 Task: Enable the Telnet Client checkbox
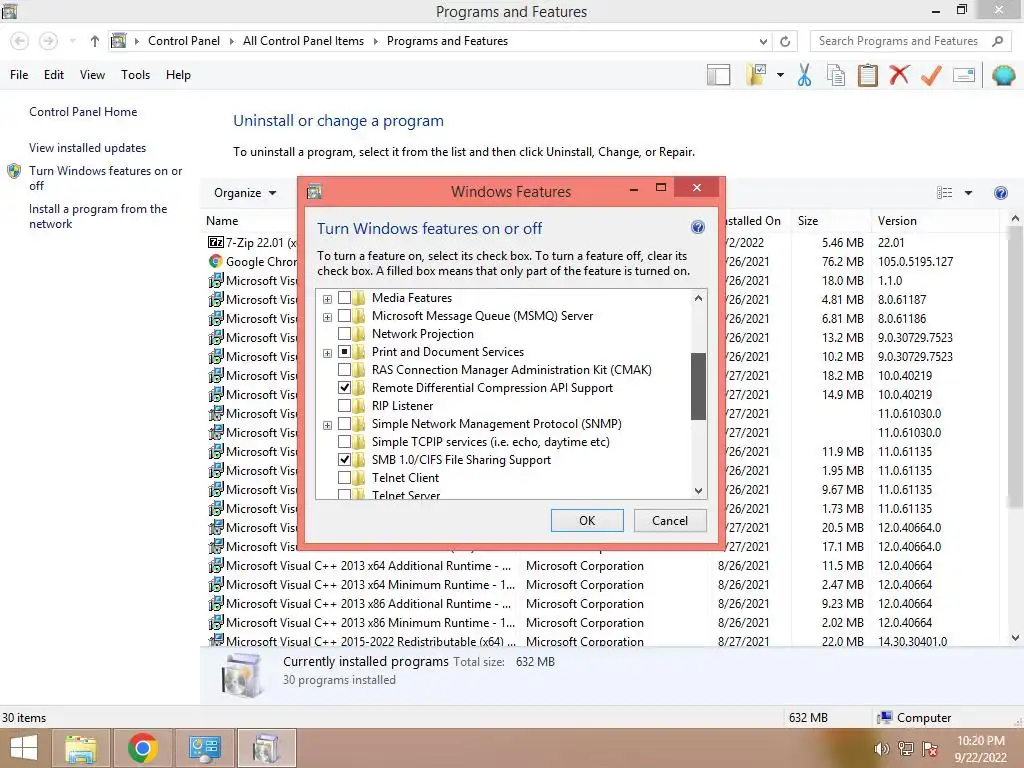coord(344,478)
